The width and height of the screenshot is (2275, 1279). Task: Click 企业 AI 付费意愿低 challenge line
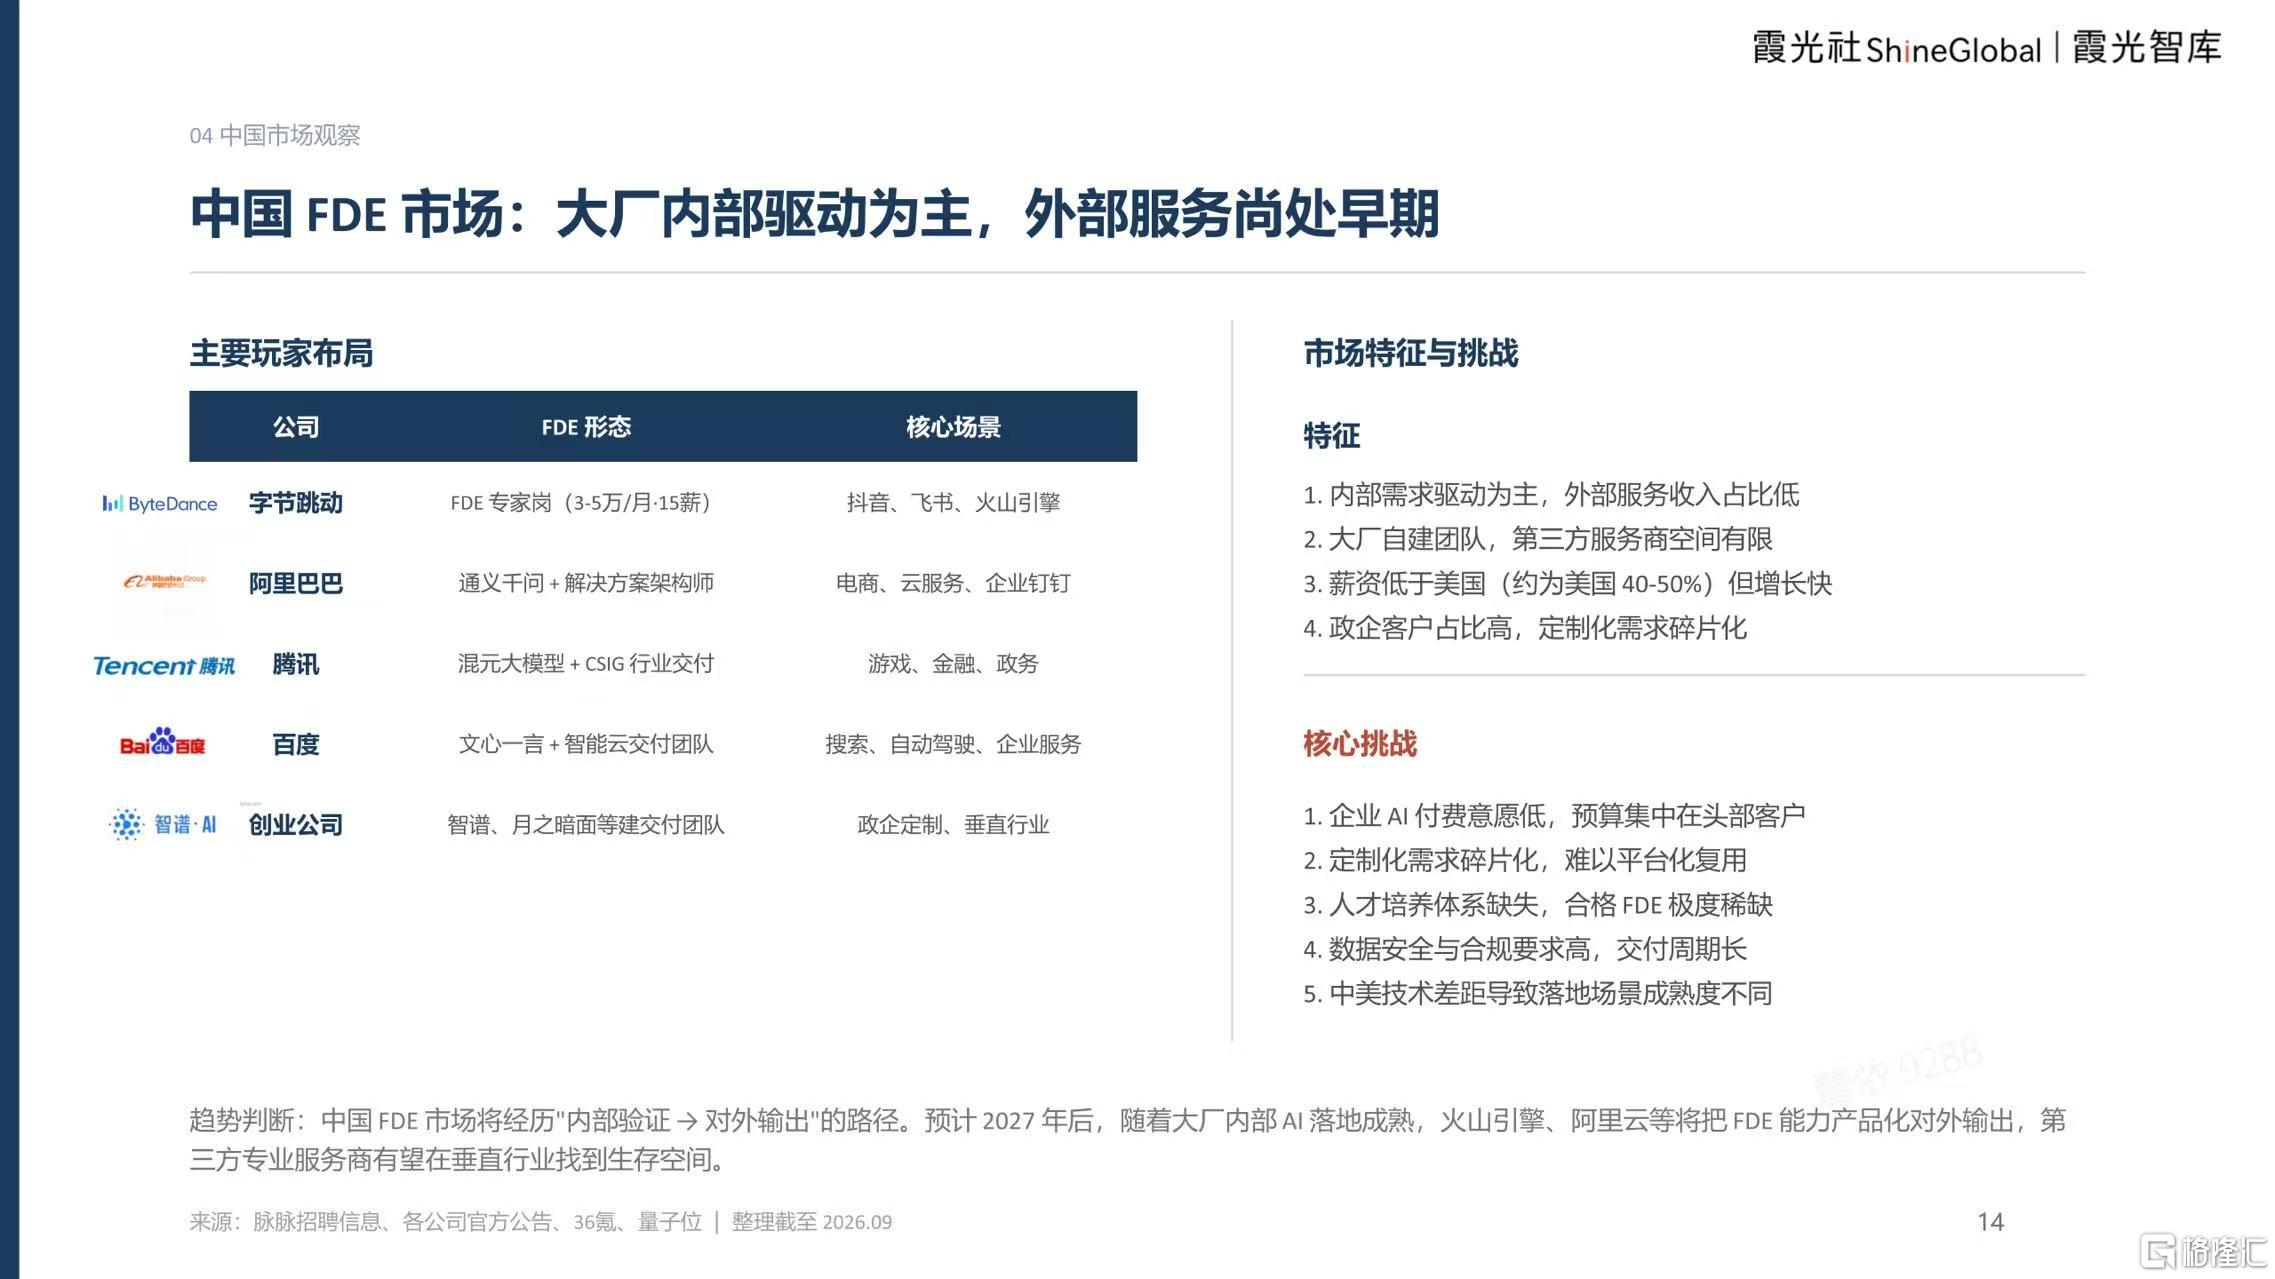[1554, 816]
